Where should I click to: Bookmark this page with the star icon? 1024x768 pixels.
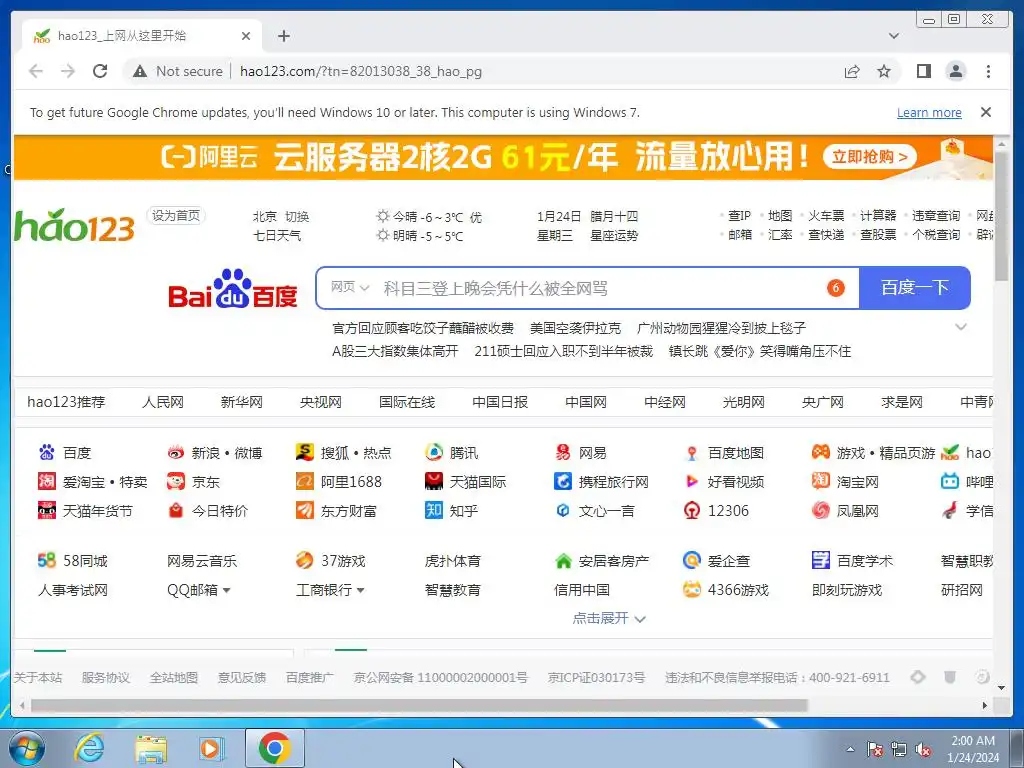(x=884, y=71)
